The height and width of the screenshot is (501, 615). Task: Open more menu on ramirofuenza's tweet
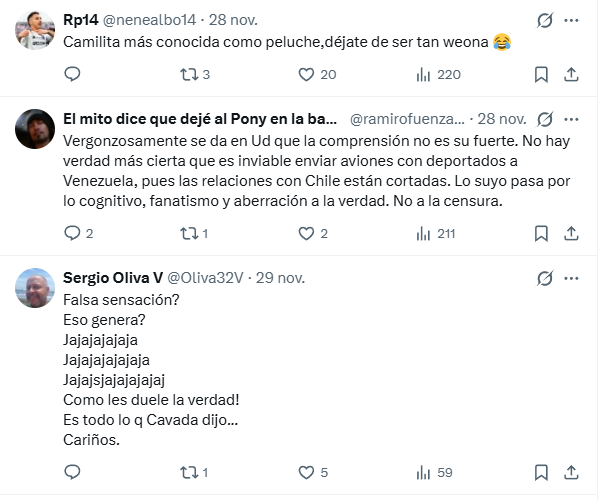click(571, 117)
